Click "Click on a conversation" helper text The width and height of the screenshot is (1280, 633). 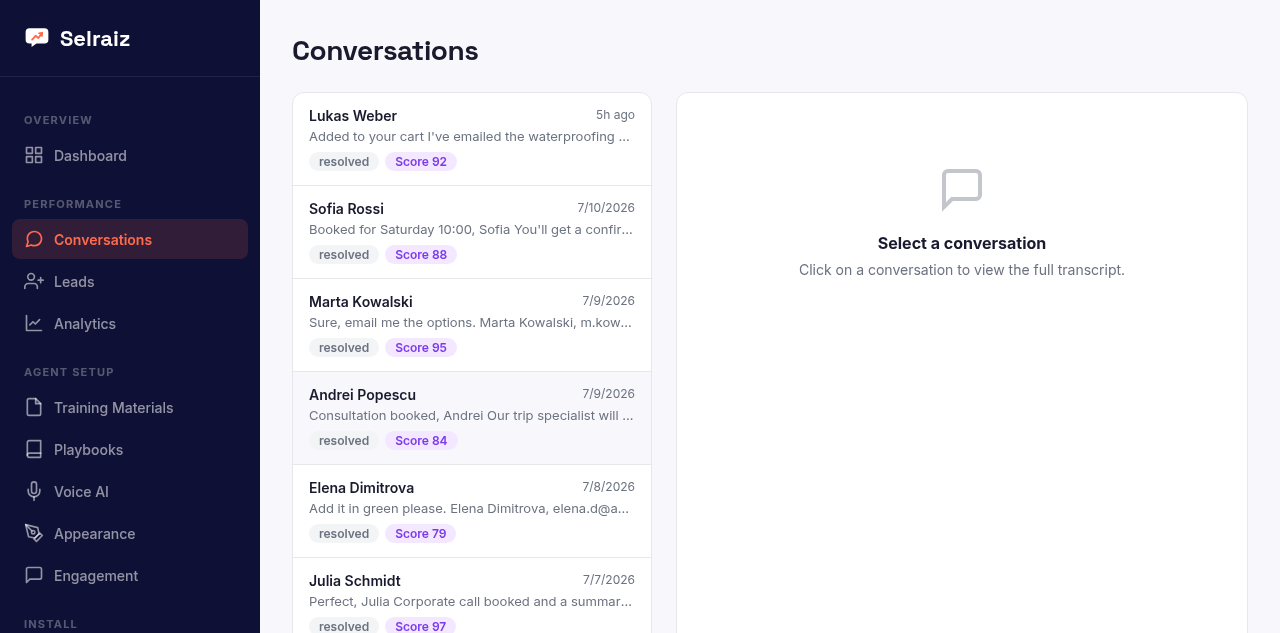962,270
